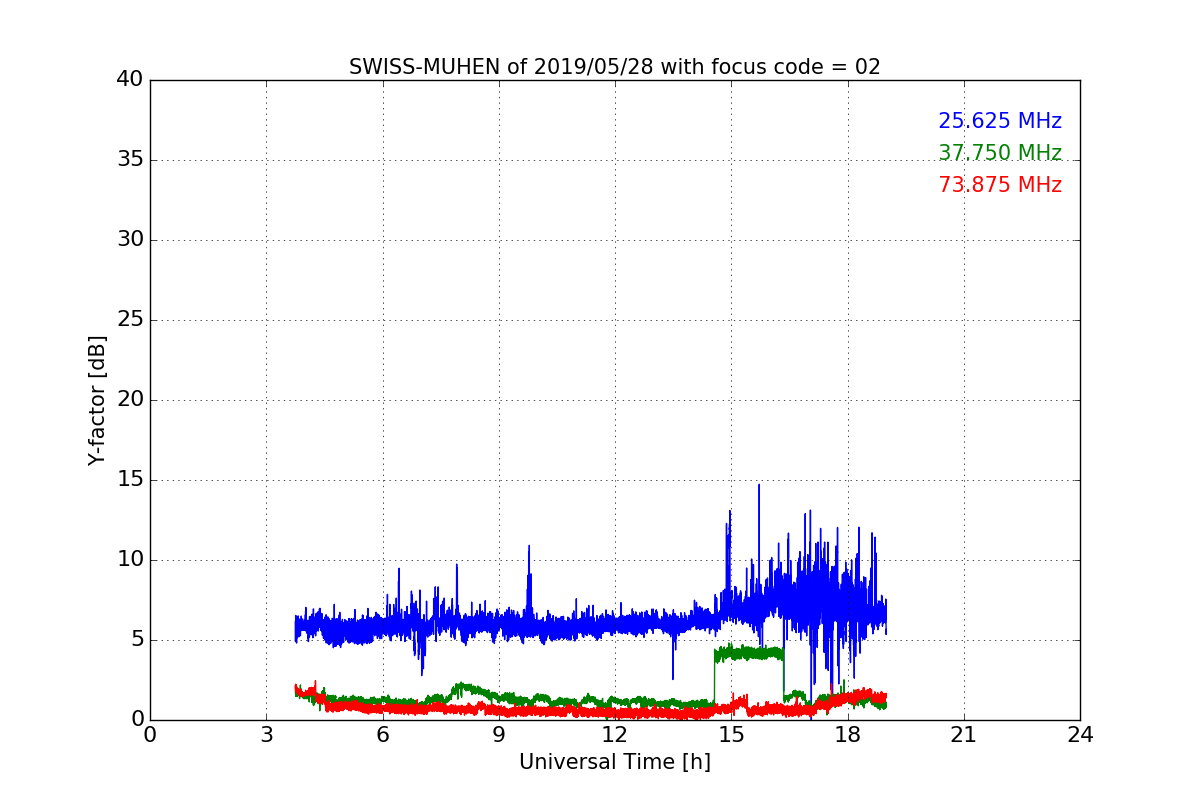Image resolution: width=1200 pixels, height=800 pixels.
Task: Click the Universal Time [h] axis label
Action: 614,762
